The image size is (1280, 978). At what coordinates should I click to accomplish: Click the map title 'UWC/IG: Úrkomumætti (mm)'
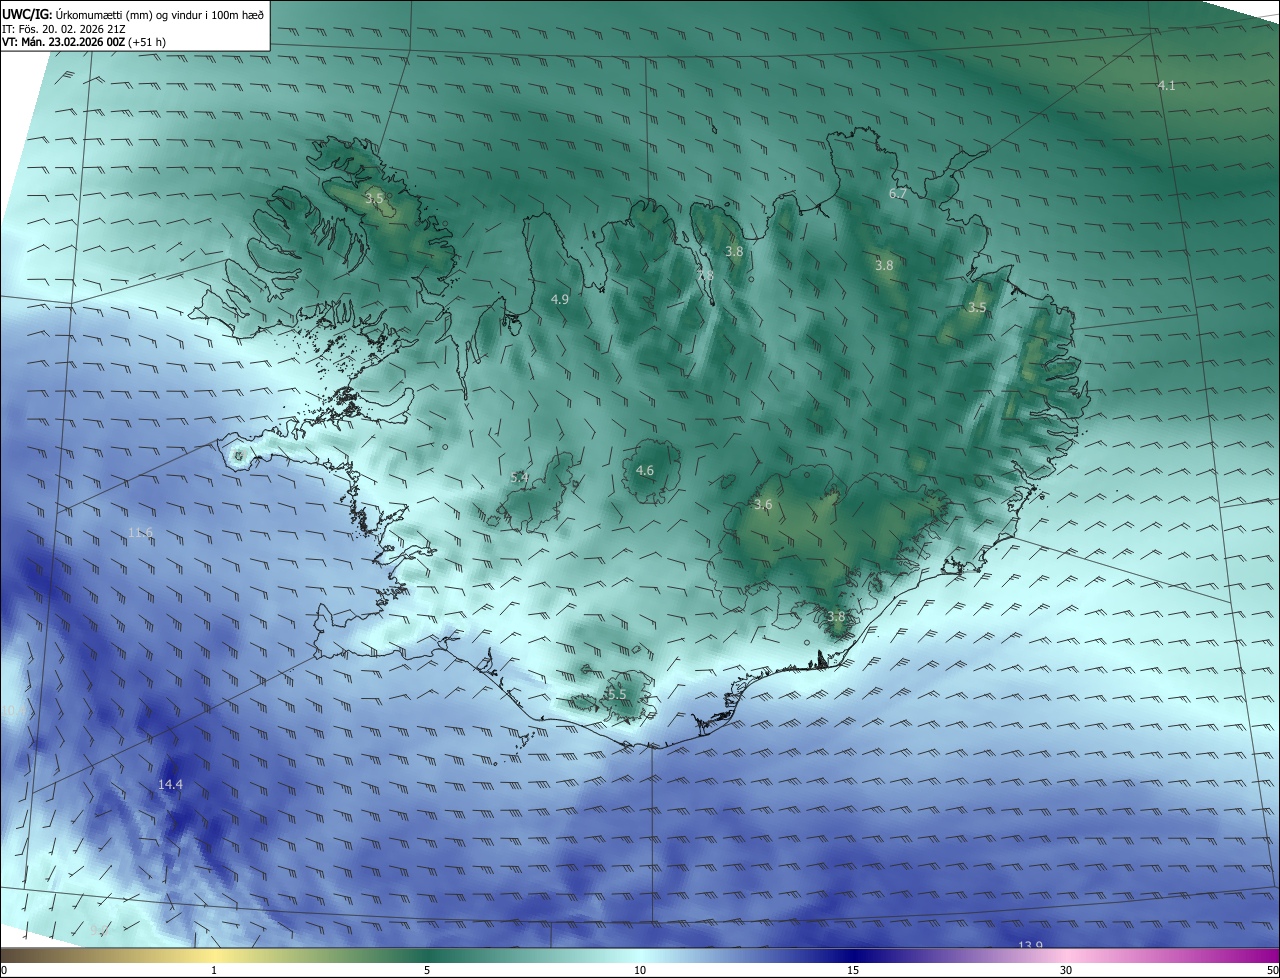pos(77,13)
